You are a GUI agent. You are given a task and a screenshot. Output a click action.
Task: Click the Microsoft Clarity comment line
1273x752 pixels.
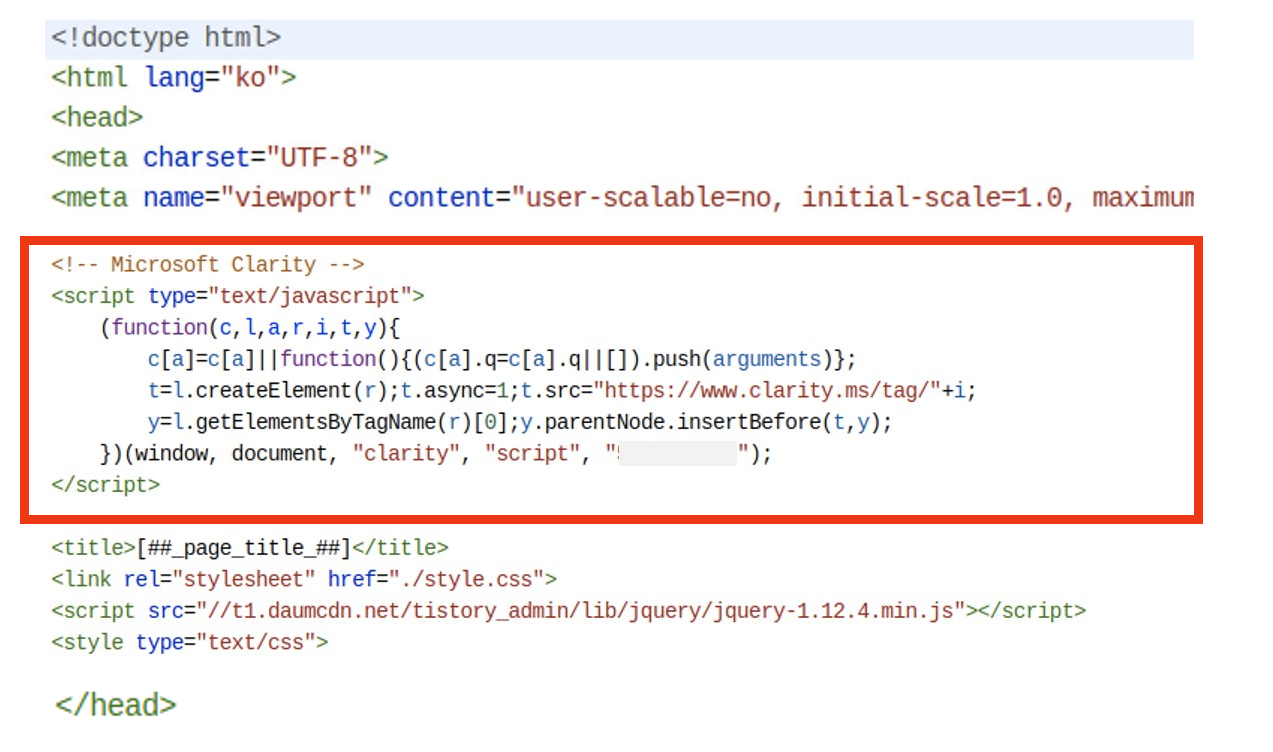(x=208, y=265)
